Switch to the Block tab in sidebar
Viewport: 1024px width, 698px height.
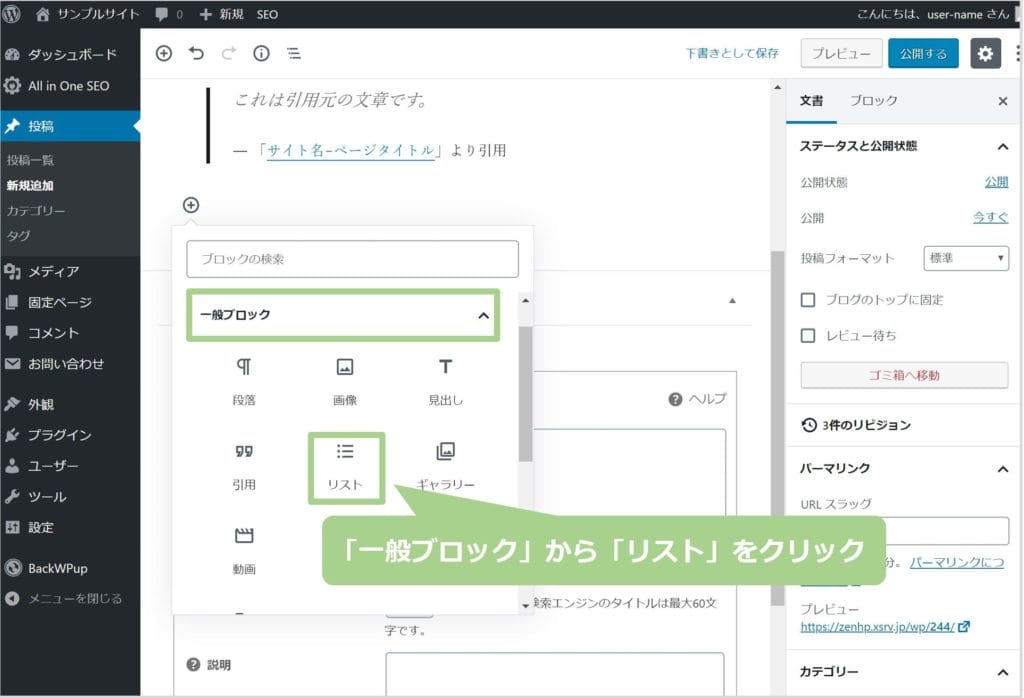873,101
